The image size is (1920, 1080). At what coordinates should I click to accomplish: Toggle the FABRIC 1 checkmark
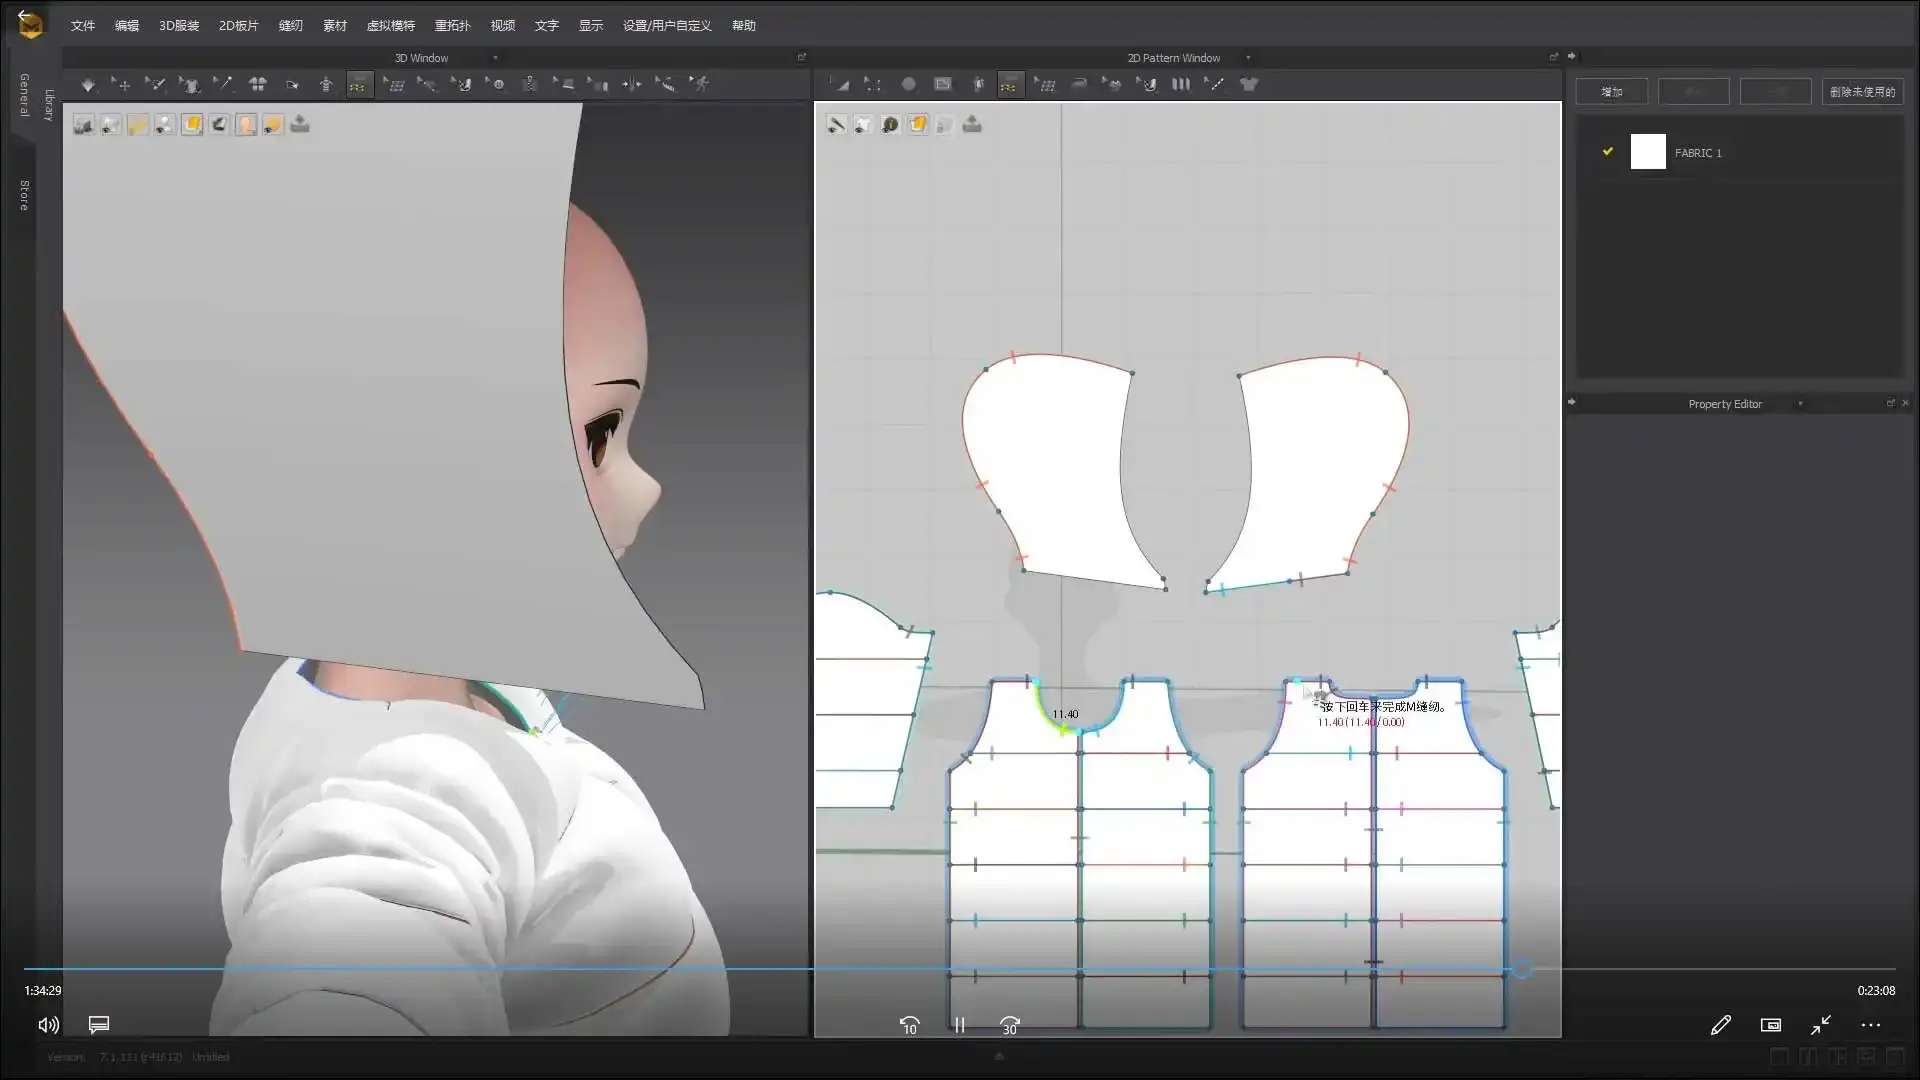pos(1608,151)
